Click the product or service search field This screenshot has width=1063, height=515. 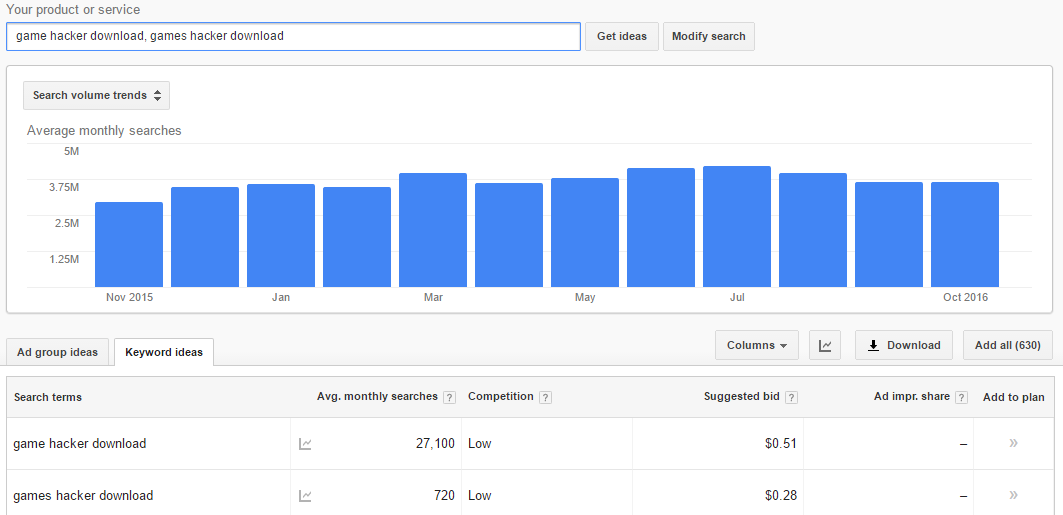pos(294,37)
